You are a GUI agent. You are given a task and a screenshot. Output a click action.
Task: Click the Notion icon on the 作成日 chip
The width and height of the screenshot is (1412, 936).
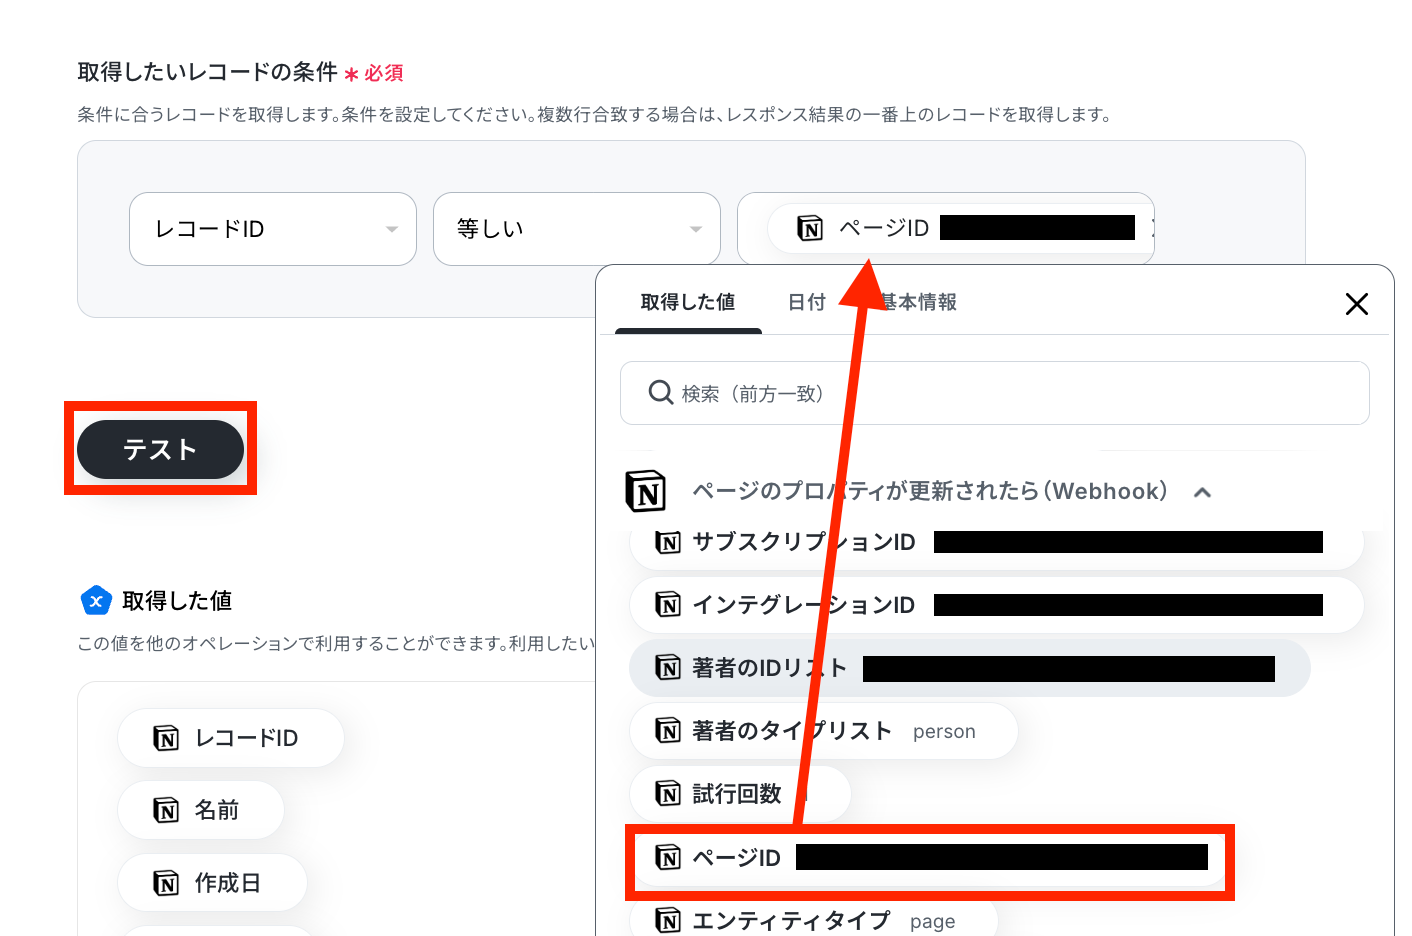point(166,883)
